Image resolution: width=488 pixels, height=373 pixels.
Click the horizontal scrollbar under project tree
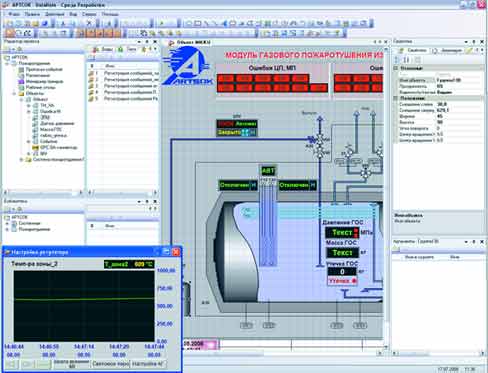[43, 193]
